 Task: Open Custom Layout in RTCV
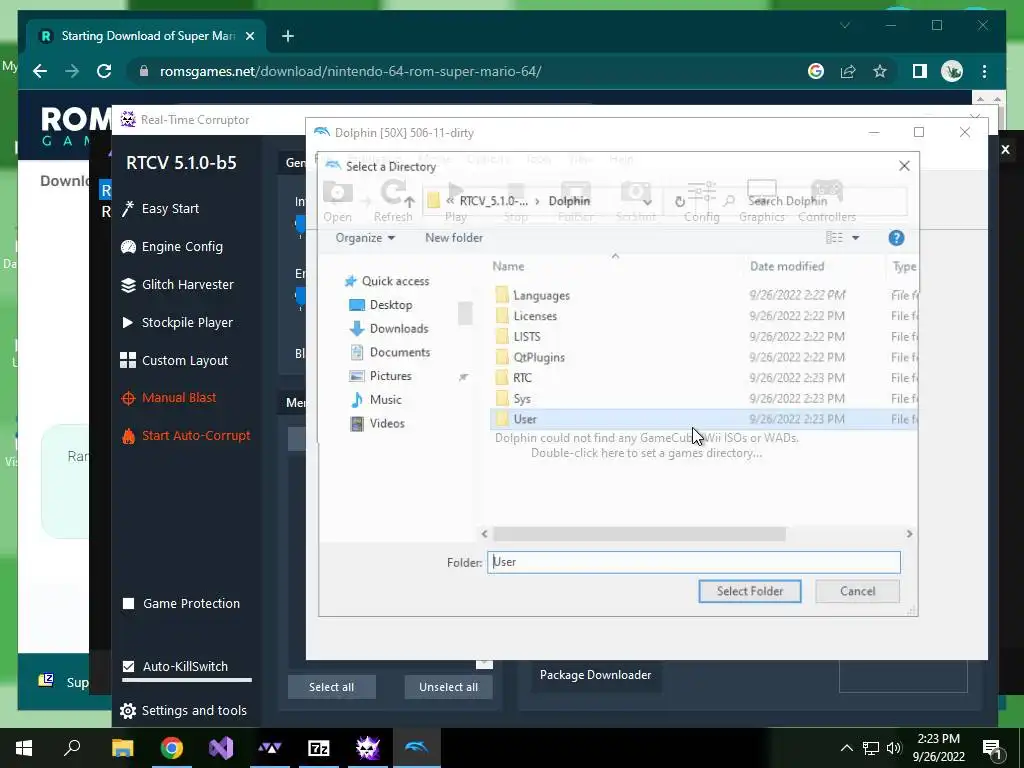pyautogui.click(x=174, y=360)
